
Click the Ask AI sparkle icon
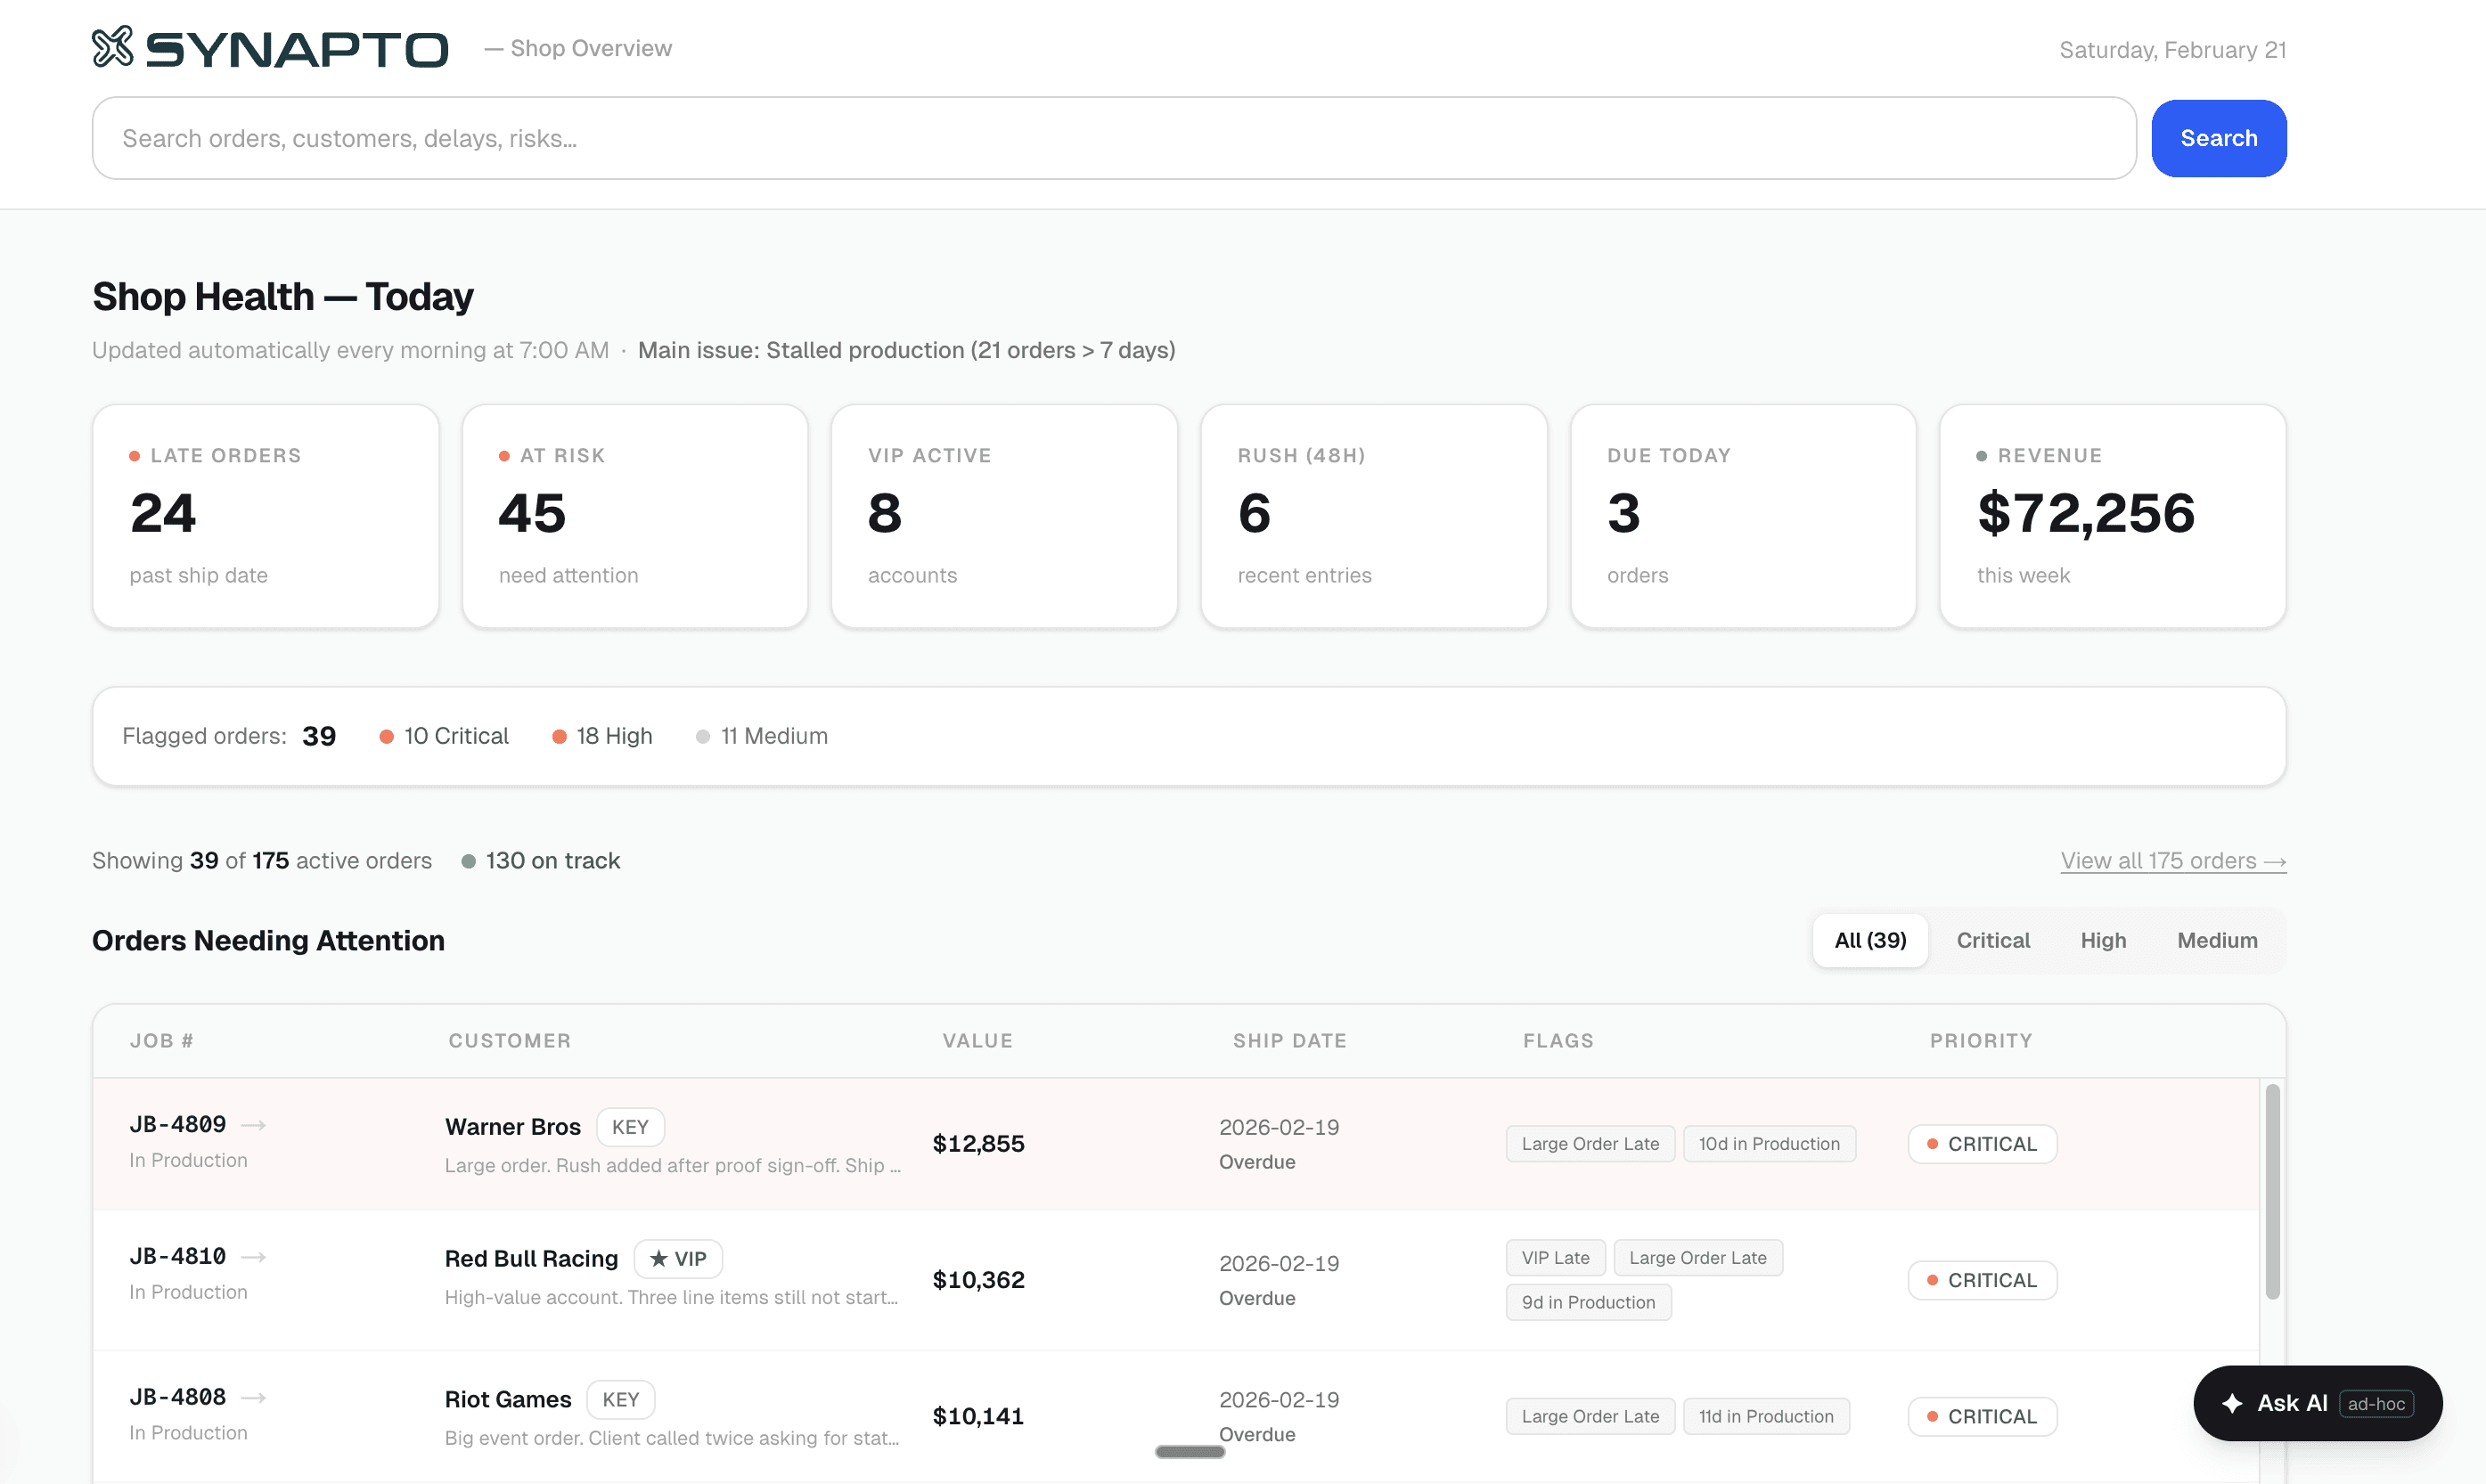pyautogui.click(x=2232, y=1403)
